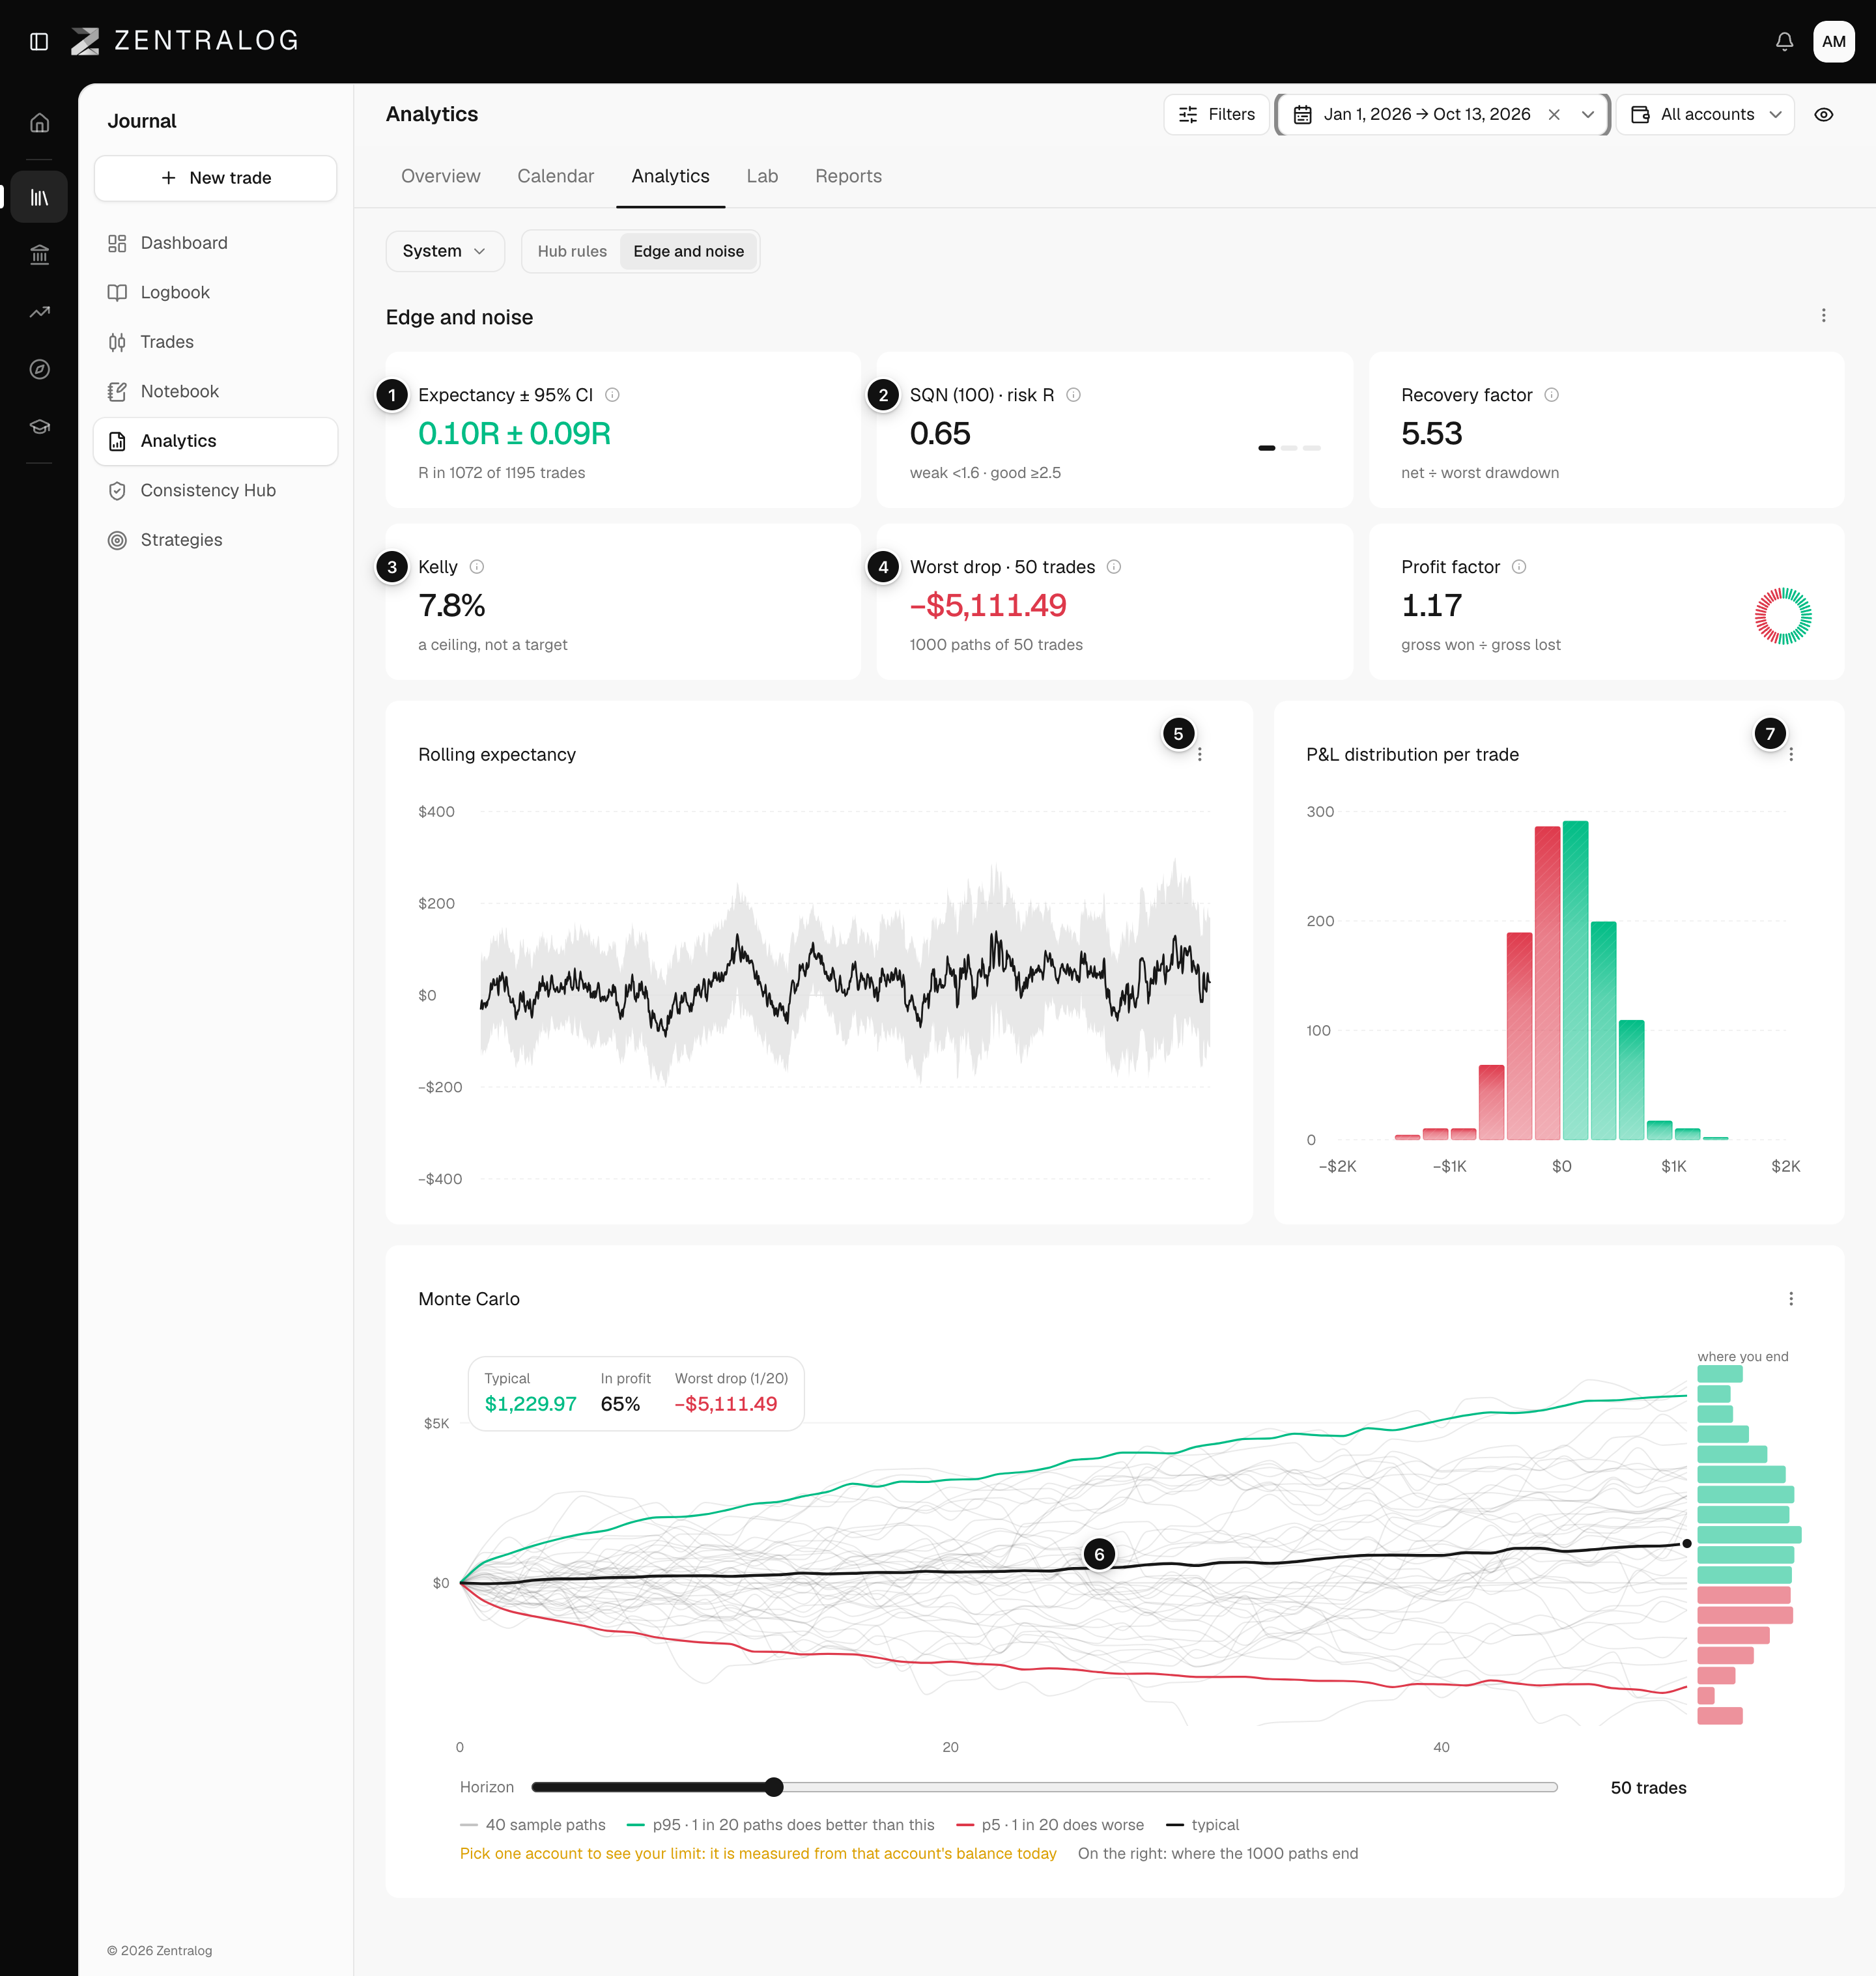Open the Rolling expectancy chart options menu
This screenshot has height=1976, width=1876.
tap(1199, 755)
